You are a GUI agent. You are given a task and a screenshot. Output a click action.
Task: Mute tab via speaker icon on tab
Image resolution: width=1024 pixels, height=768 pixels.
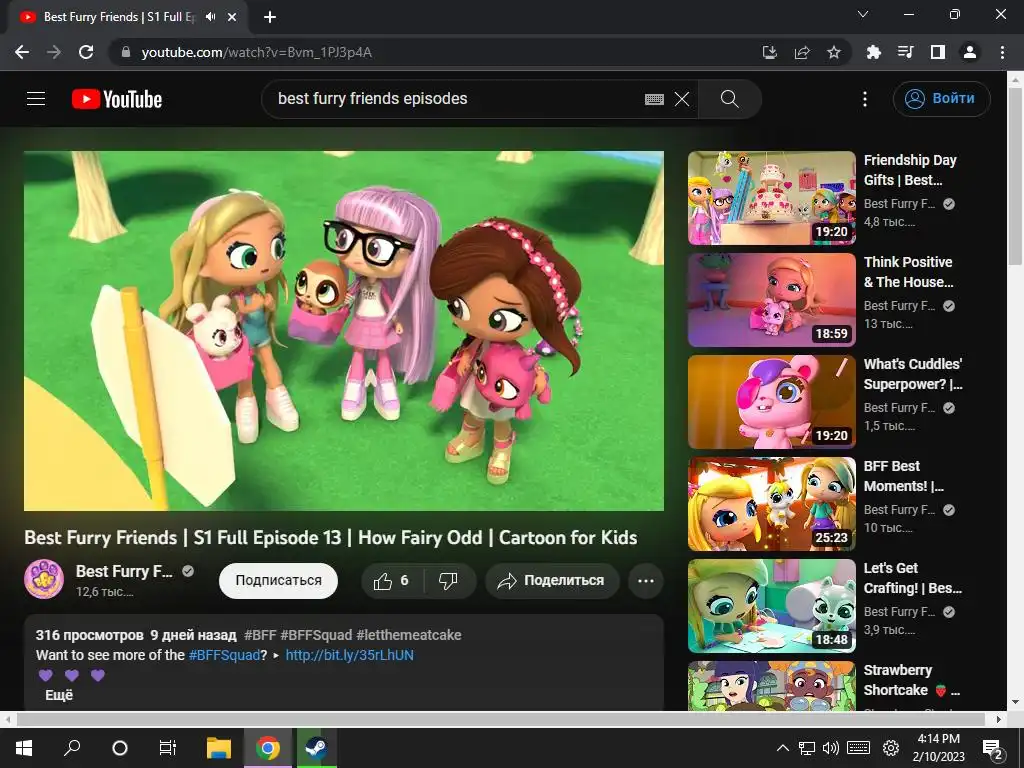pyautogui.click(x=210, y=17)
